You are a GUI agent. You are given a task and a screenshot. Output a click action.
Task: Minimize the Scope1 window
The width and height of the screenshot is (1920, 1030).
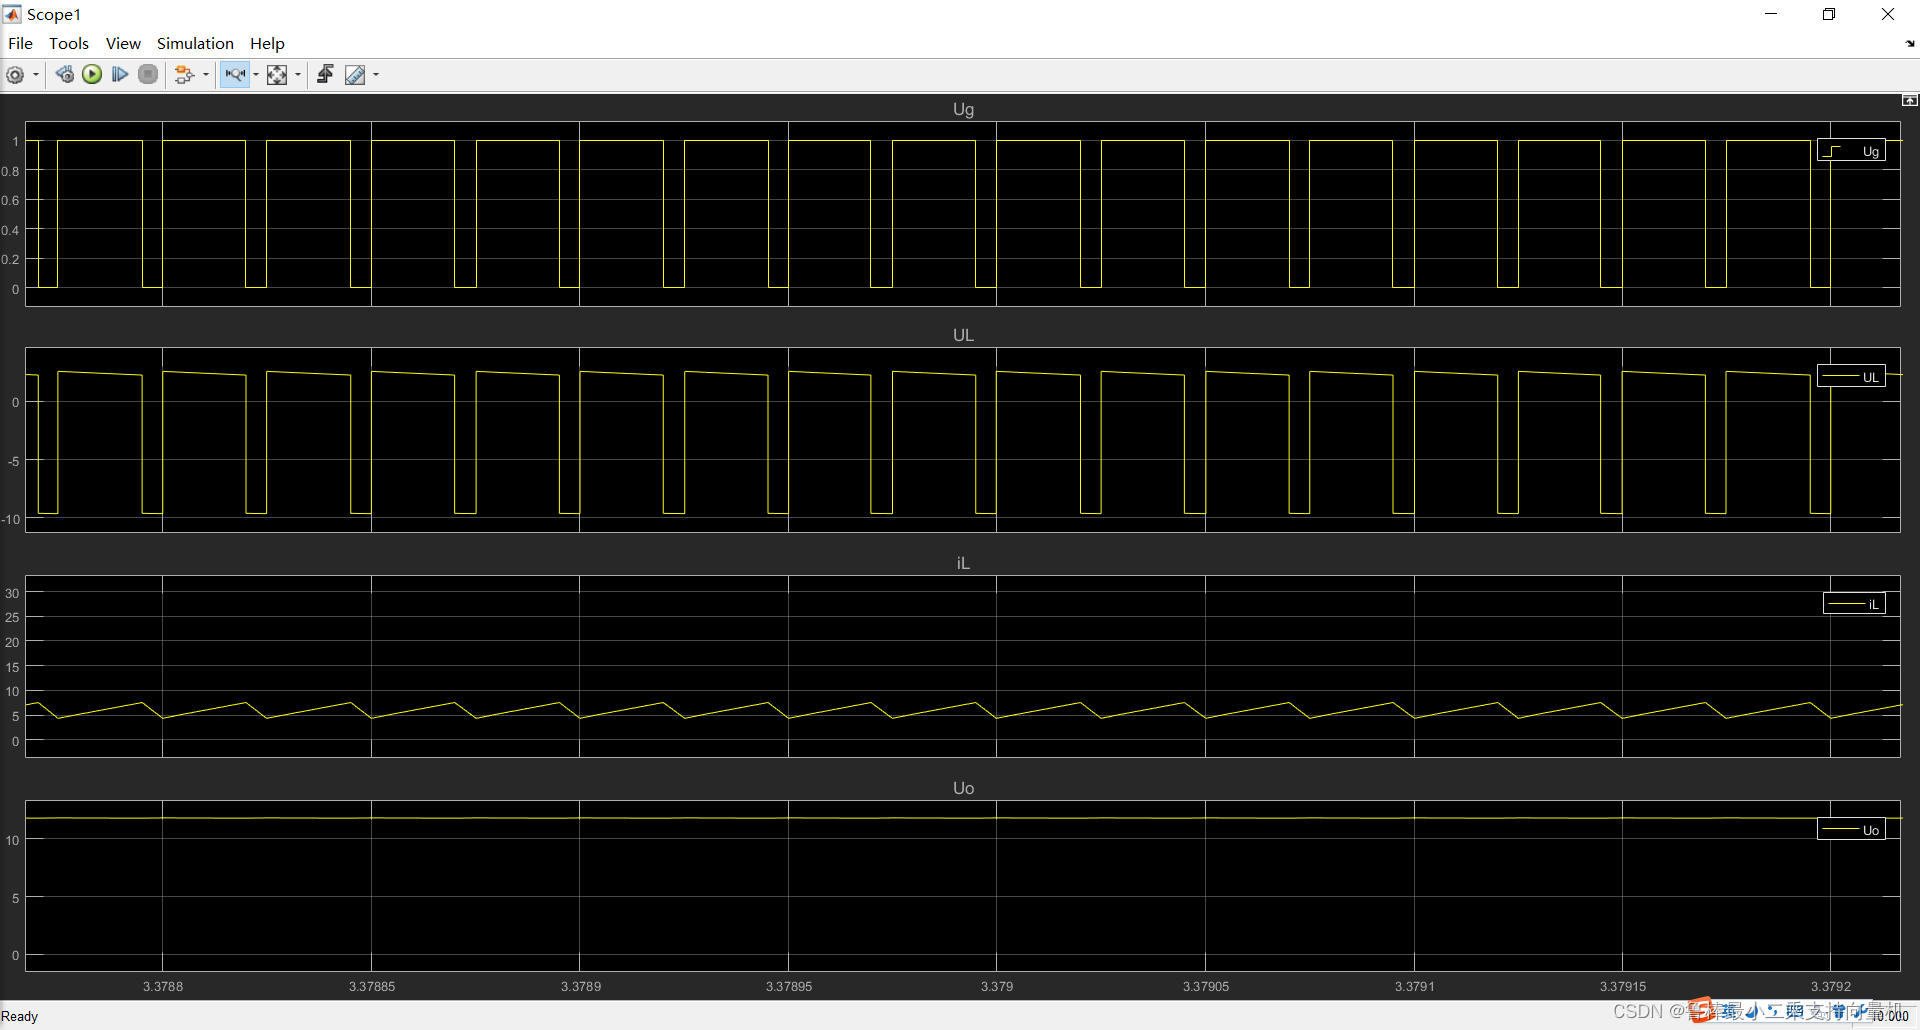point(1771,14)
